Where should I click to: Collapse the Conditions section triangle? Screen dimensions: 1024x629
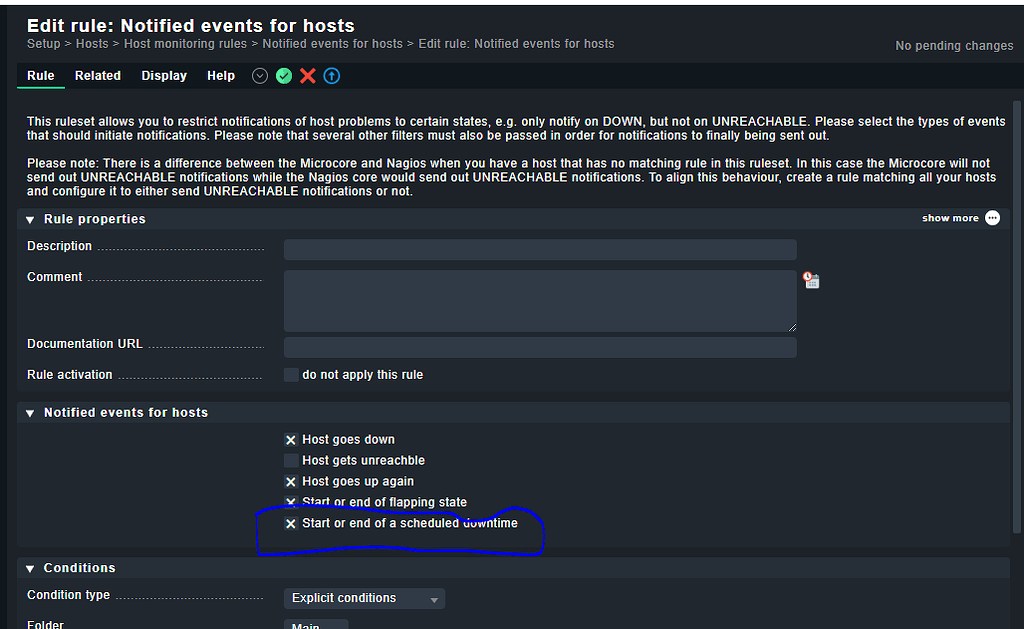coord(29,567)
